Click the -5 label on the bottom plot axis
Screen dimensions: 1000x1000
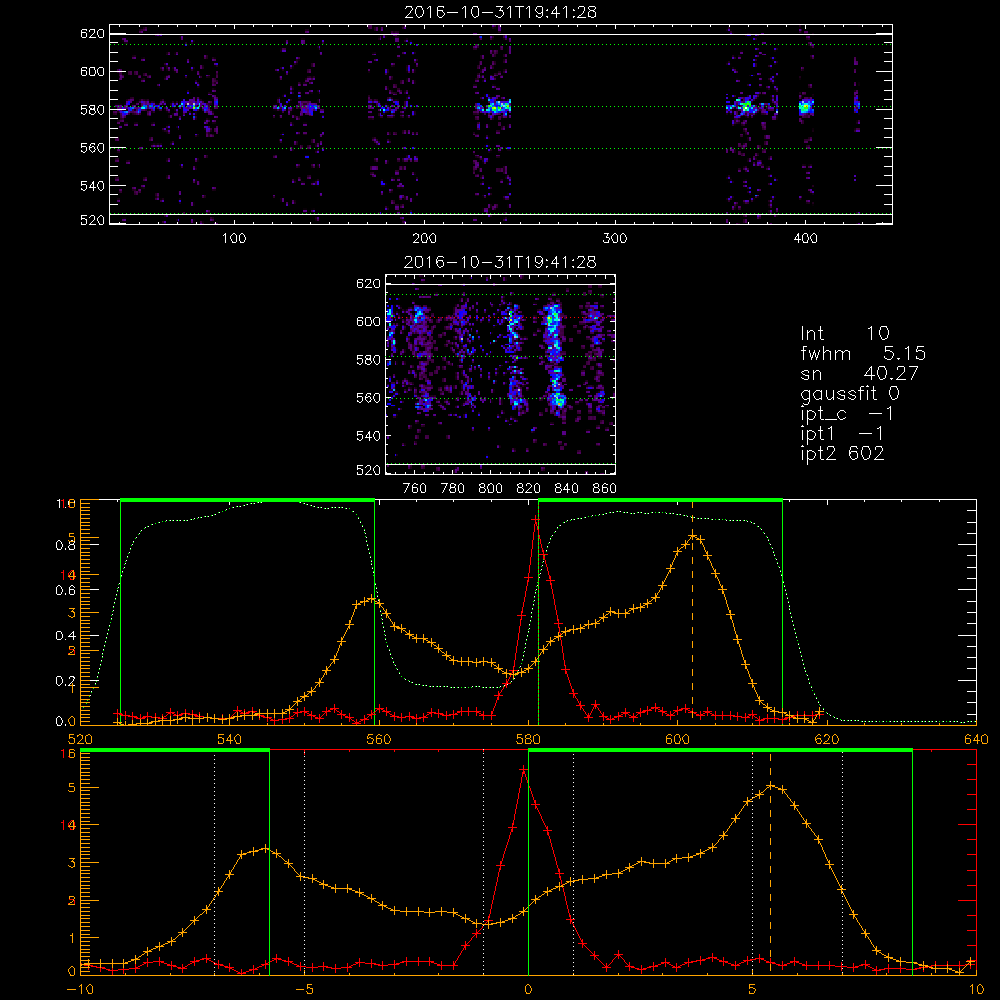304,990
